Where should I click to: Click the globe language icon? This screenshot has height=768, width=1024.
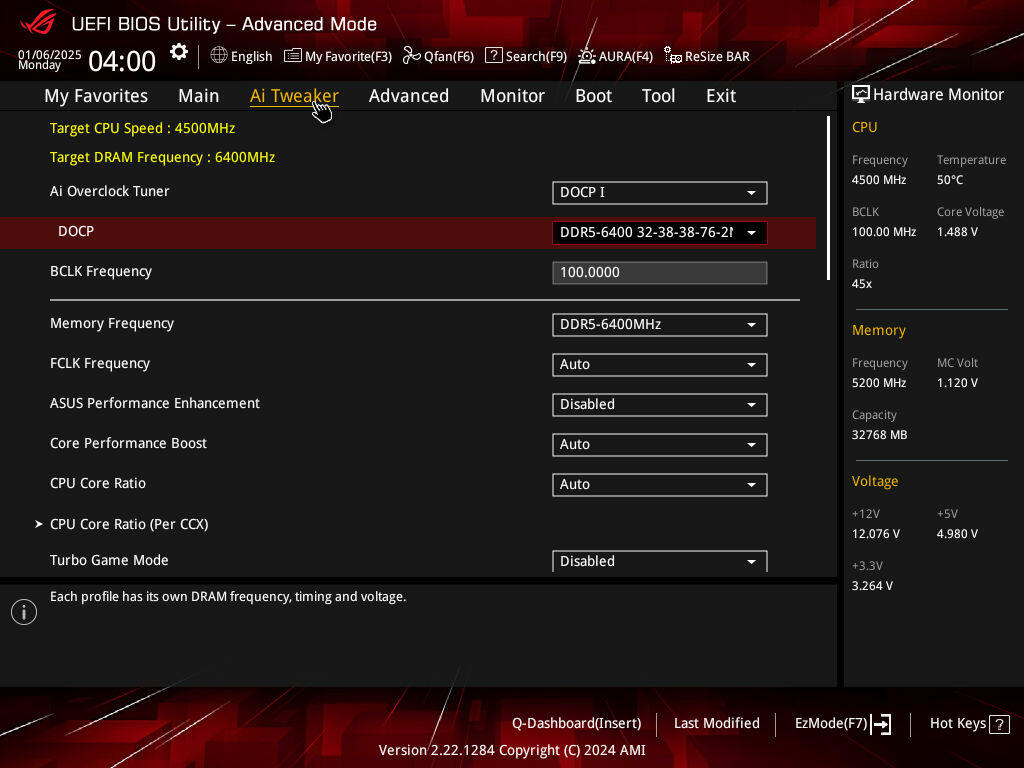(219, 56)
